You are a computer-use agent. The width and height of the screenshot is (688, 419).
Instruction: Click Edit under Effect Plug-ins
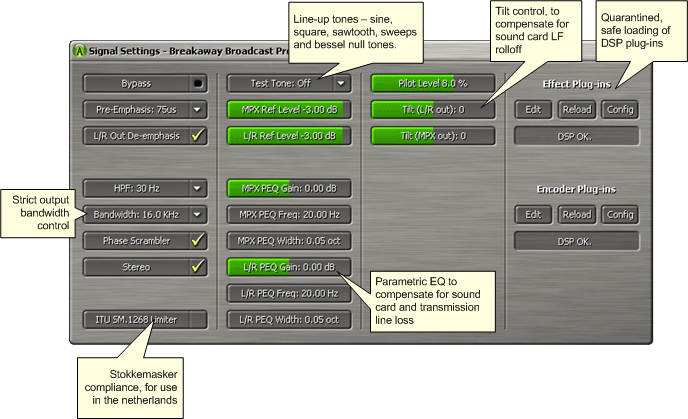[533, 110]
